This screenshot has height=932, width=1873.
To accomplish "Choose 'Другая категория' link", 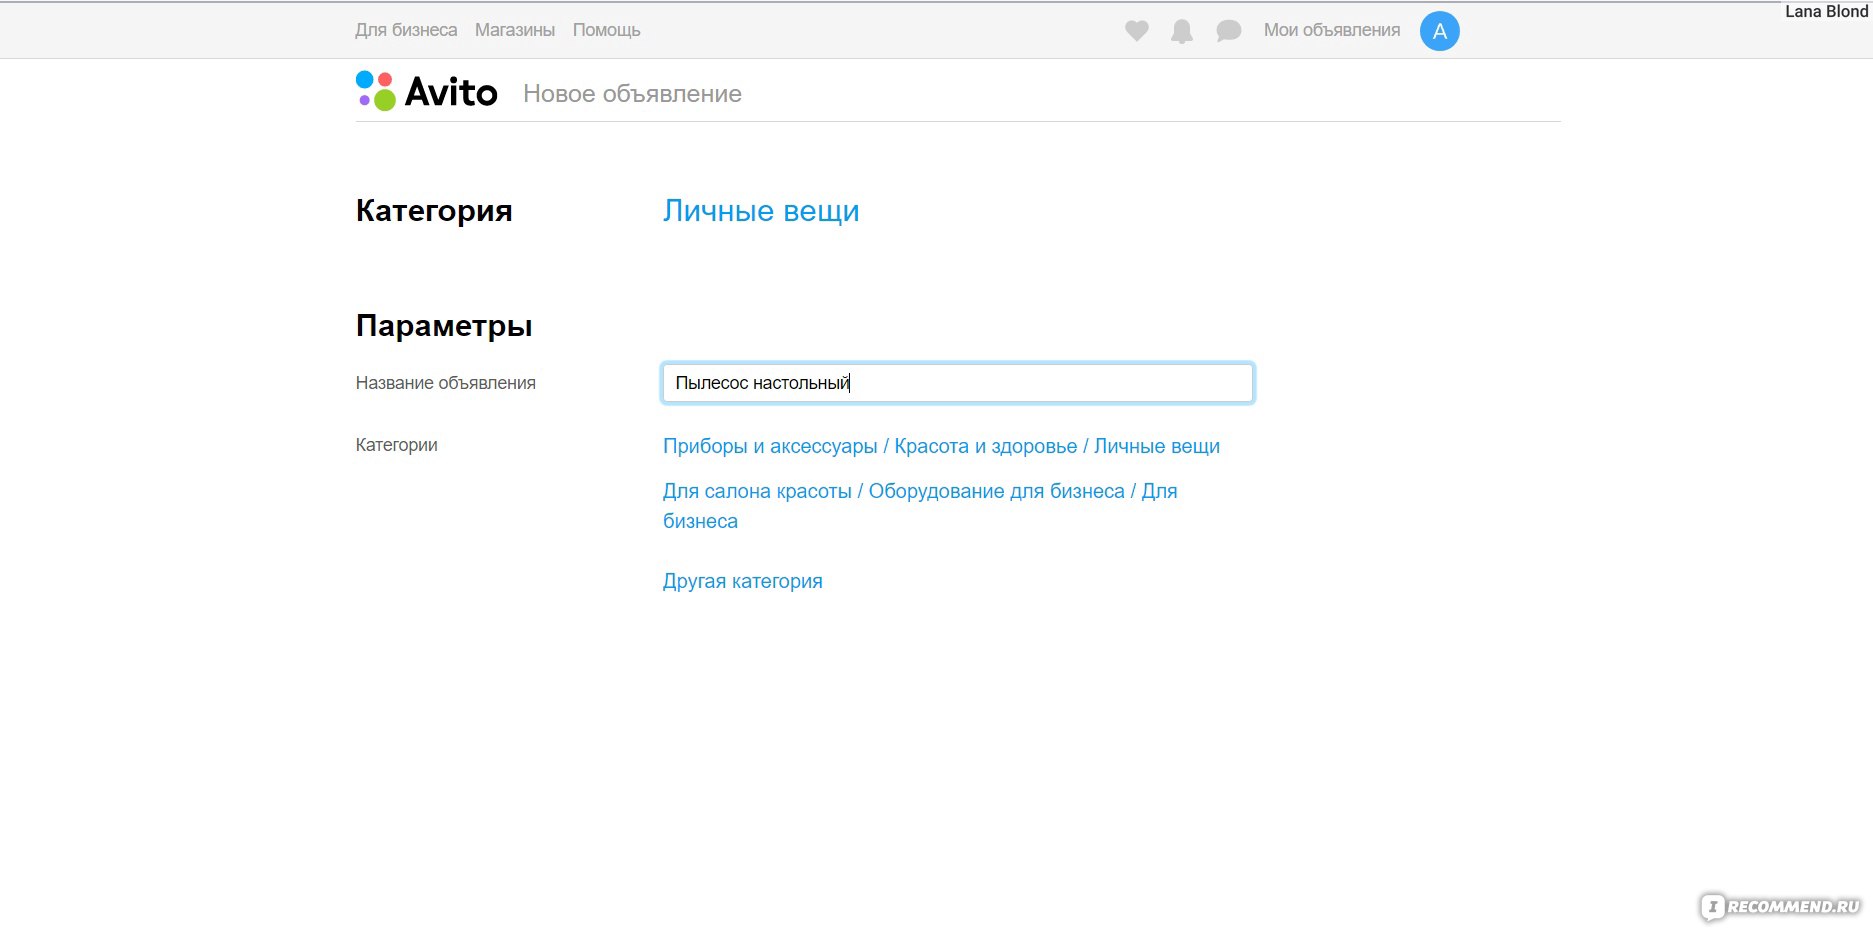I will click(x=743, y=581).
